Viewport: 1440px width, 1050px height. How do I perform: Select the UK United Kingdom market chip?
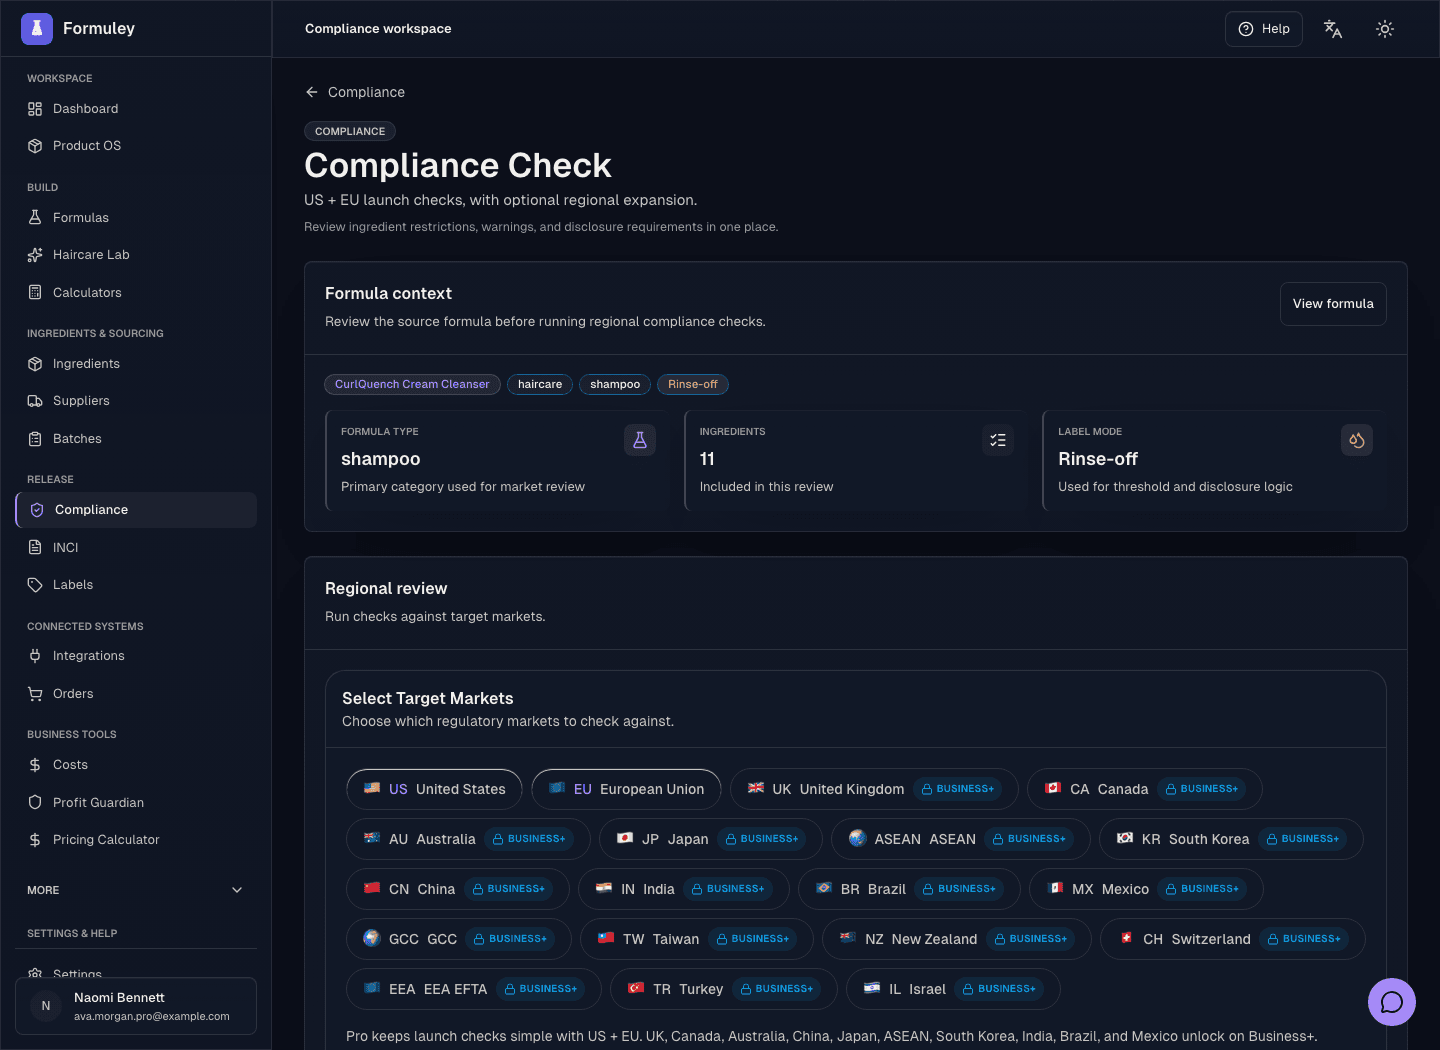[x=874, y=789]
